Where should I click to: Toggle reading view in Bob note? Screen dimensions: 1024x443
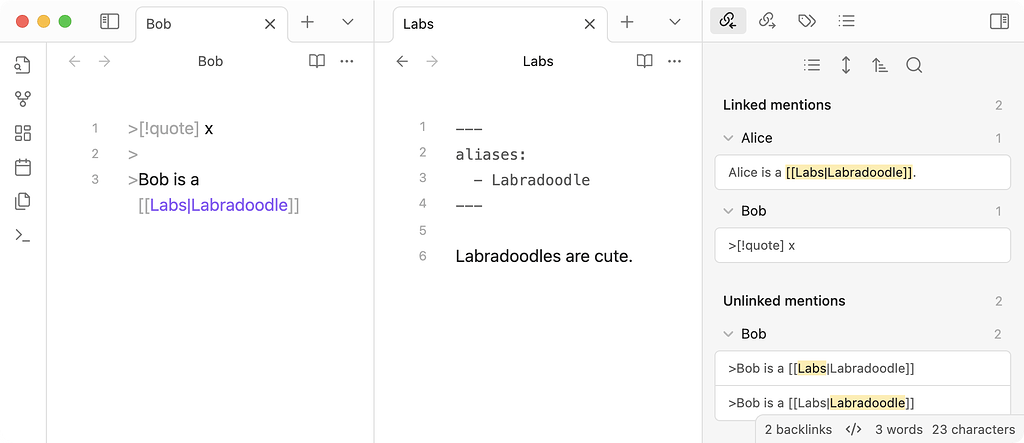316,61
